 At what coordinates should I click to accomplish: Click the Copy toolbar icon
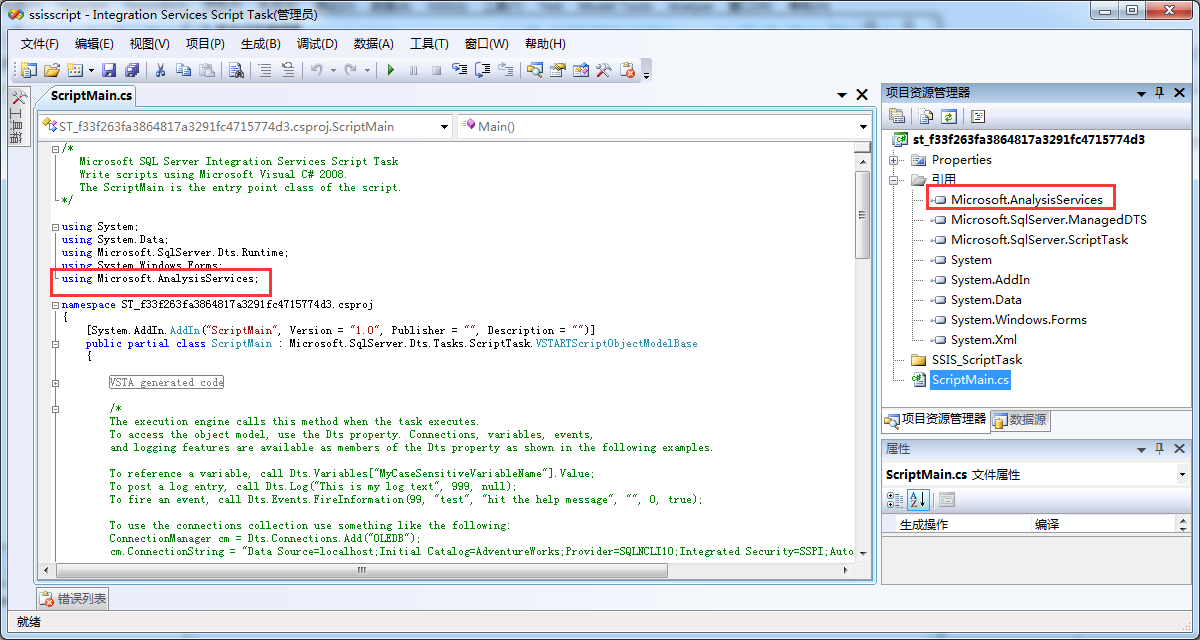[183, 70]
